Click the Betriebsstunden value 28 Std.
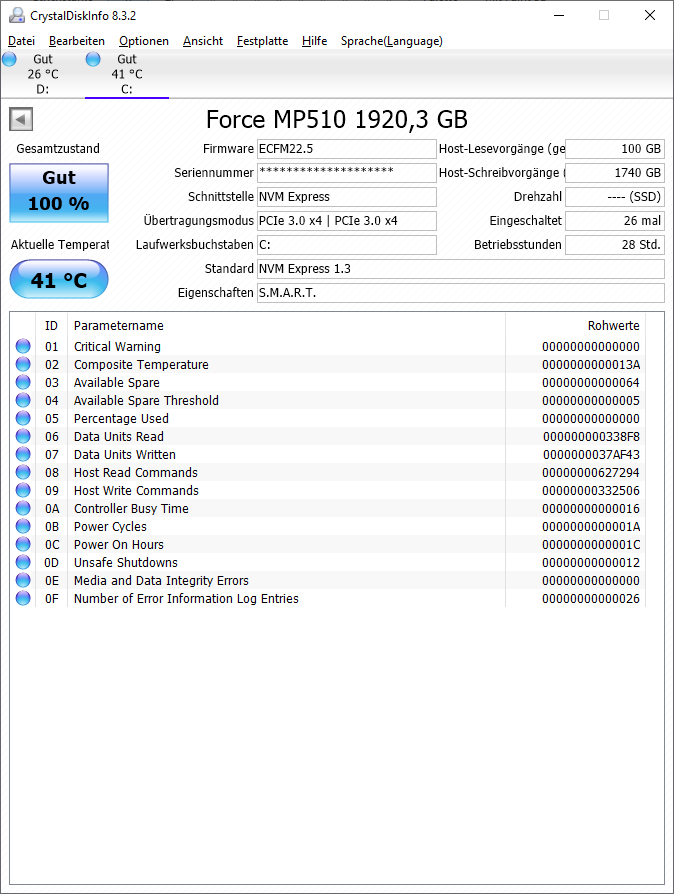 (615, 245)
